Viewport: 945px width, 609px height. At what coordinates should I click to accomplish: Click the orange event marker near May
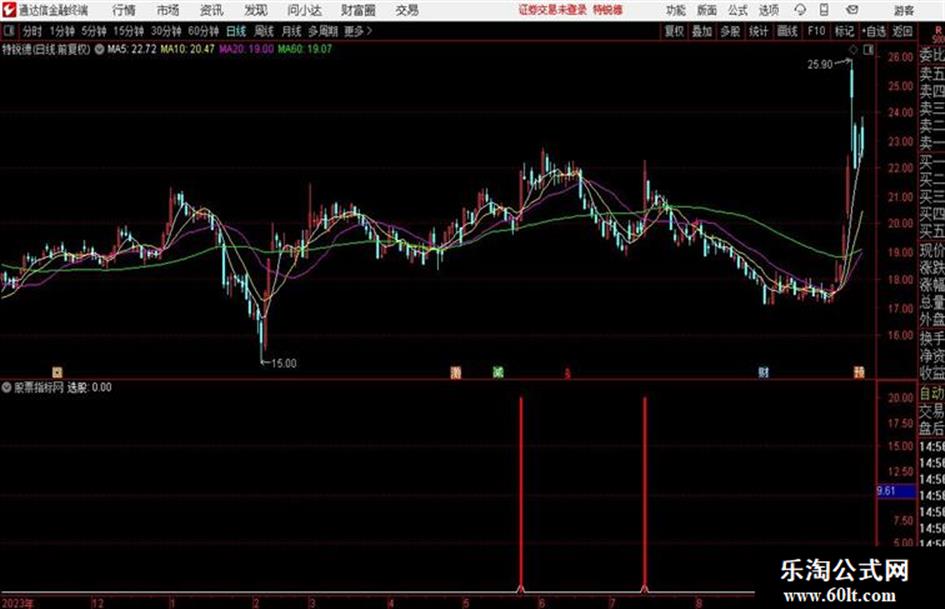point(456,373)
